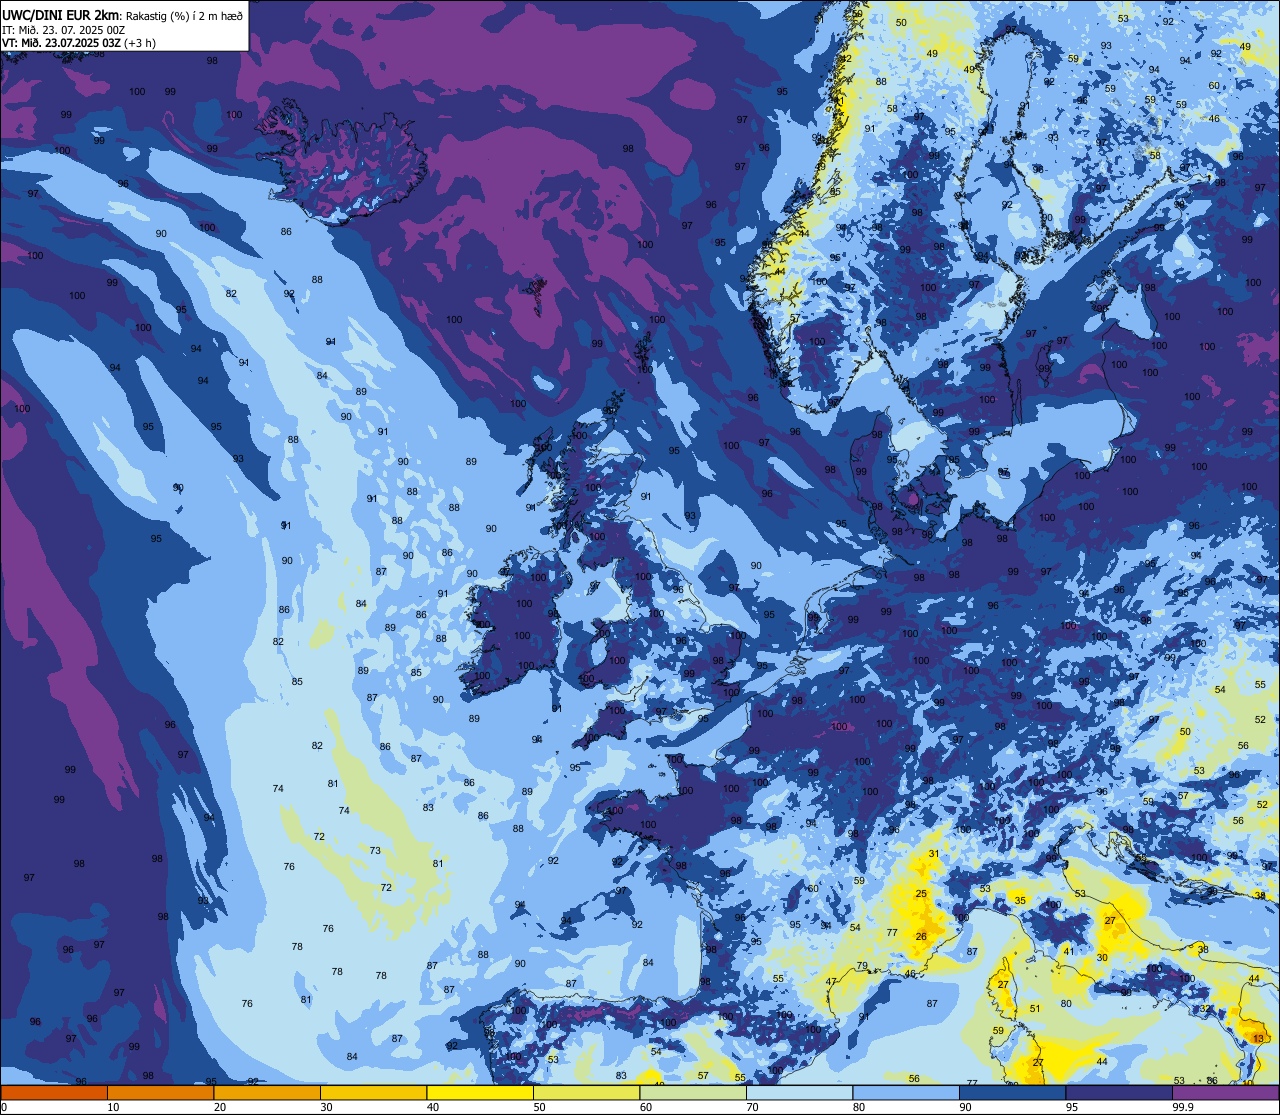The height and width of the screenshot is (1115, 1280).
Task: Click the '73' humidity value over the Atlantic
Action: pyautogui.click(x=375, y=851)
